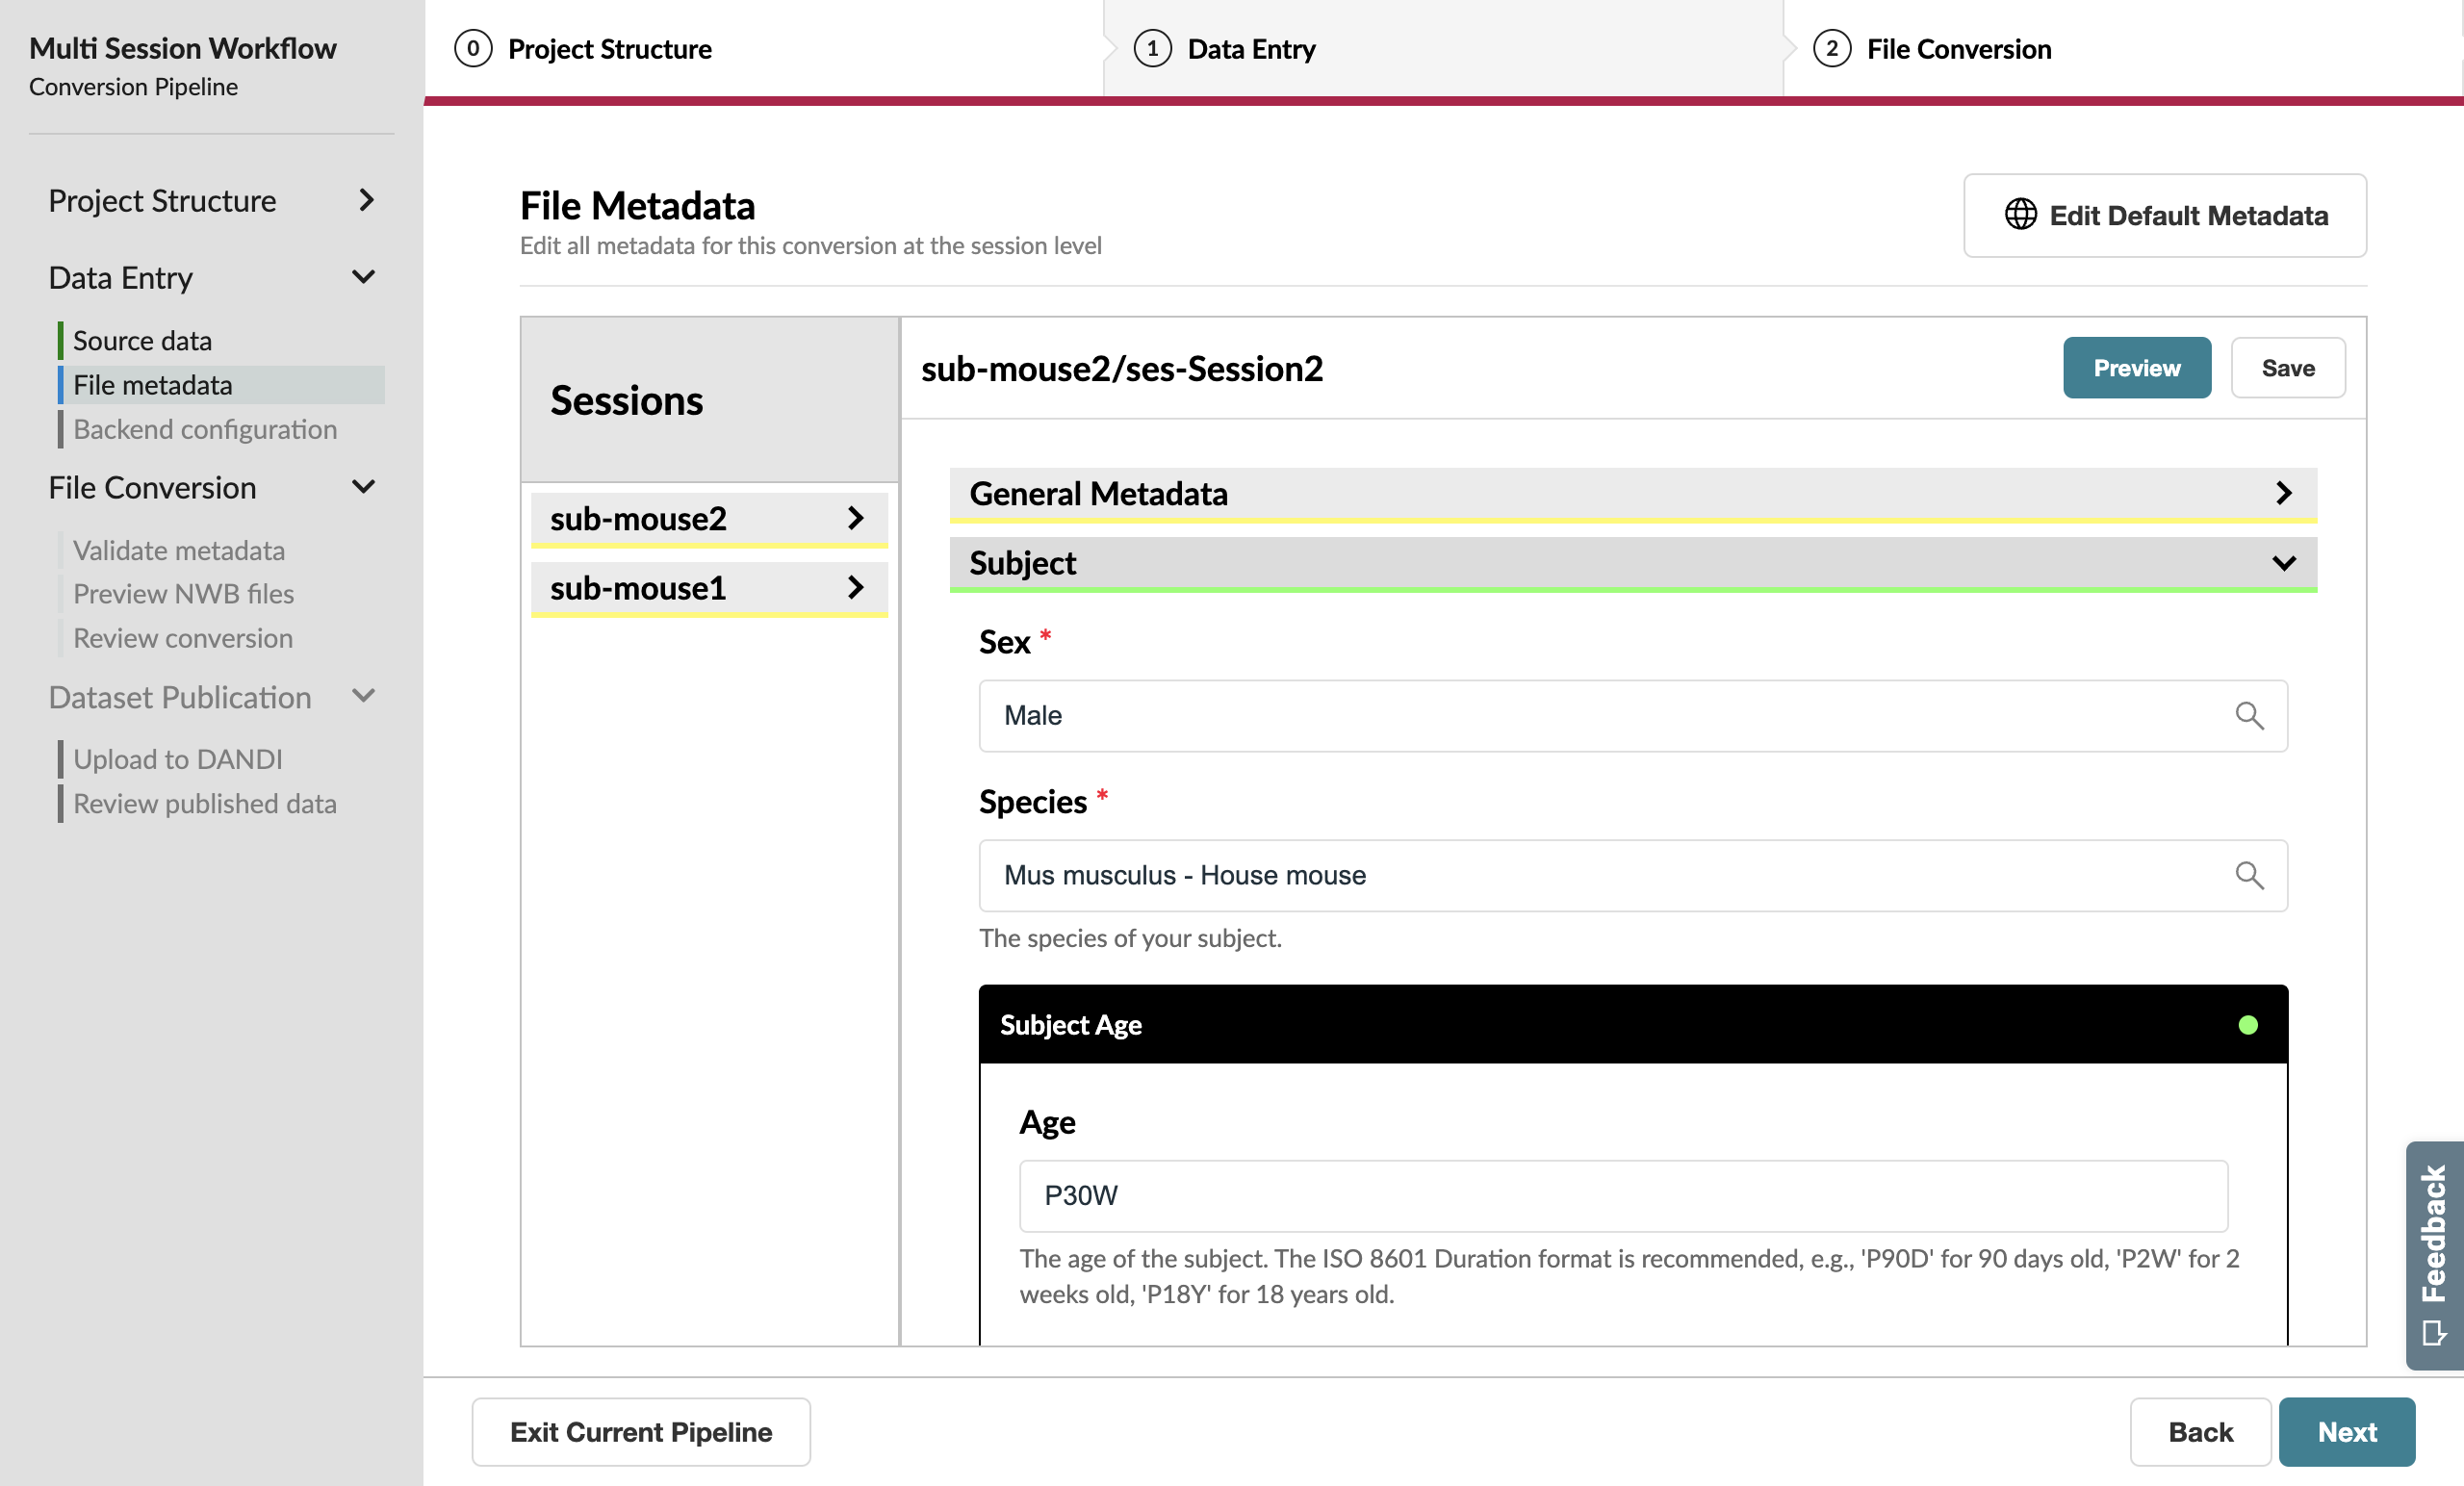Click 'The species of your subject.' helper text
The width and height of the screenshot is (2464, 1486).
1130,938
